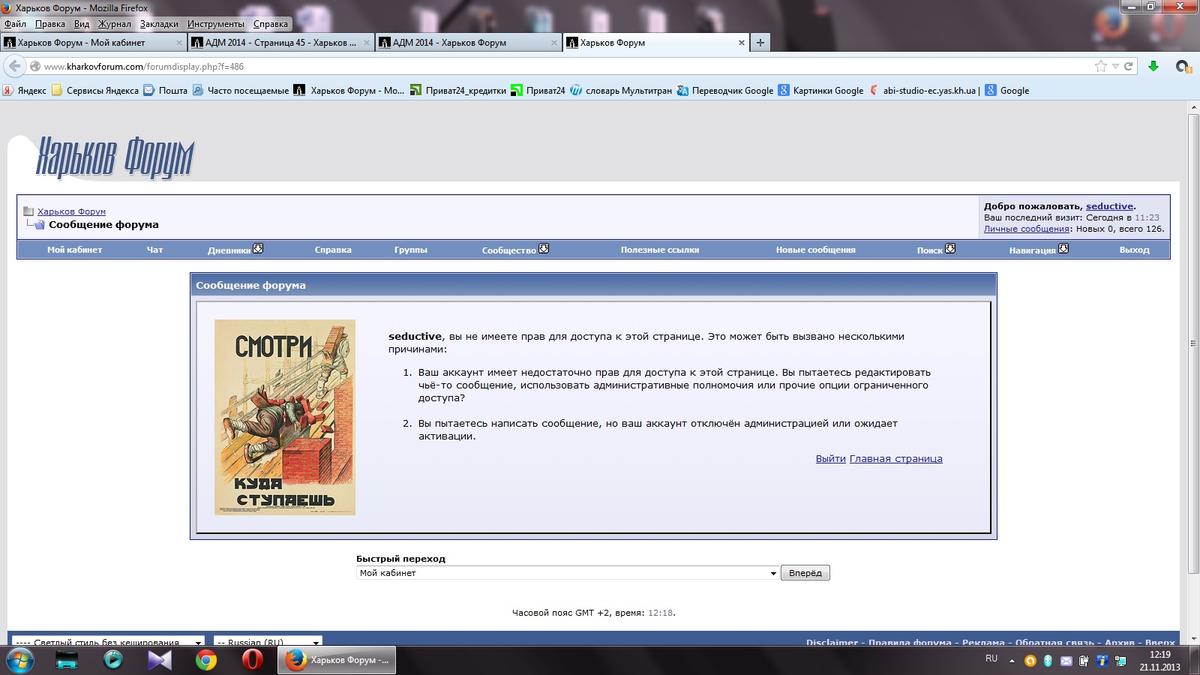The image size is (1200, 675).
Task: Click the 'Смотри куда ступаешь' poster image
Action: [x=285, y=418]
